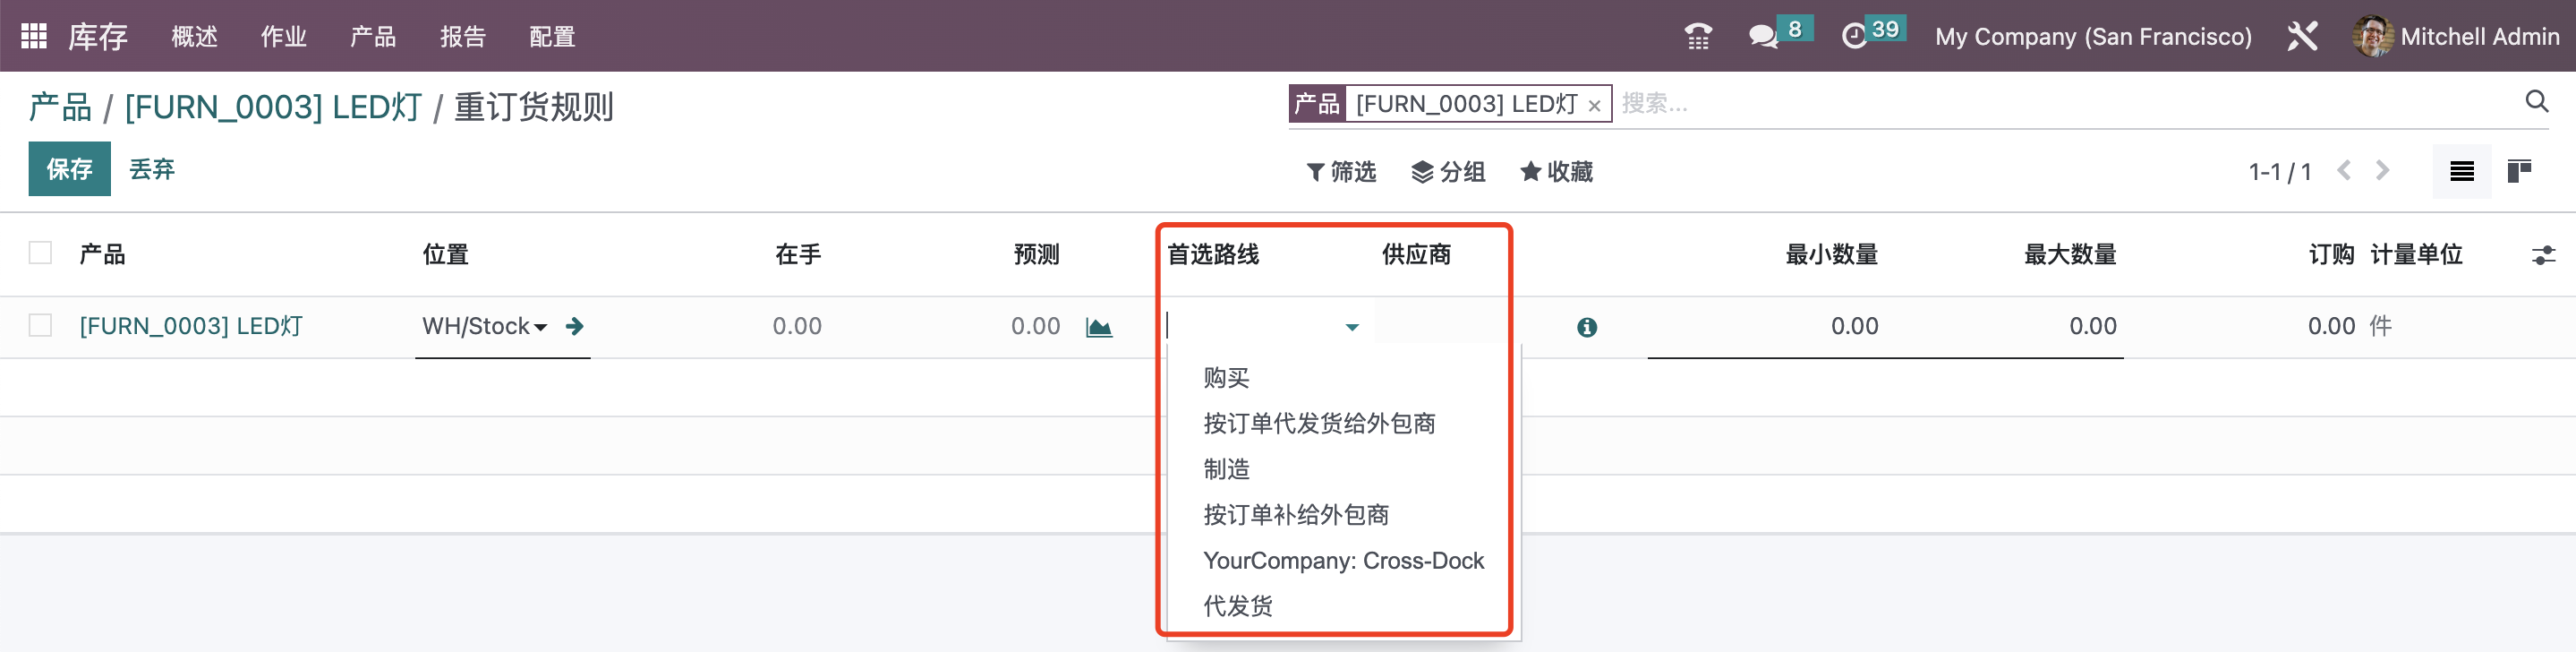Click the 件 unit of measure cell
The height and width of the screenshot is (652, 2576).
coord(2381,326)
